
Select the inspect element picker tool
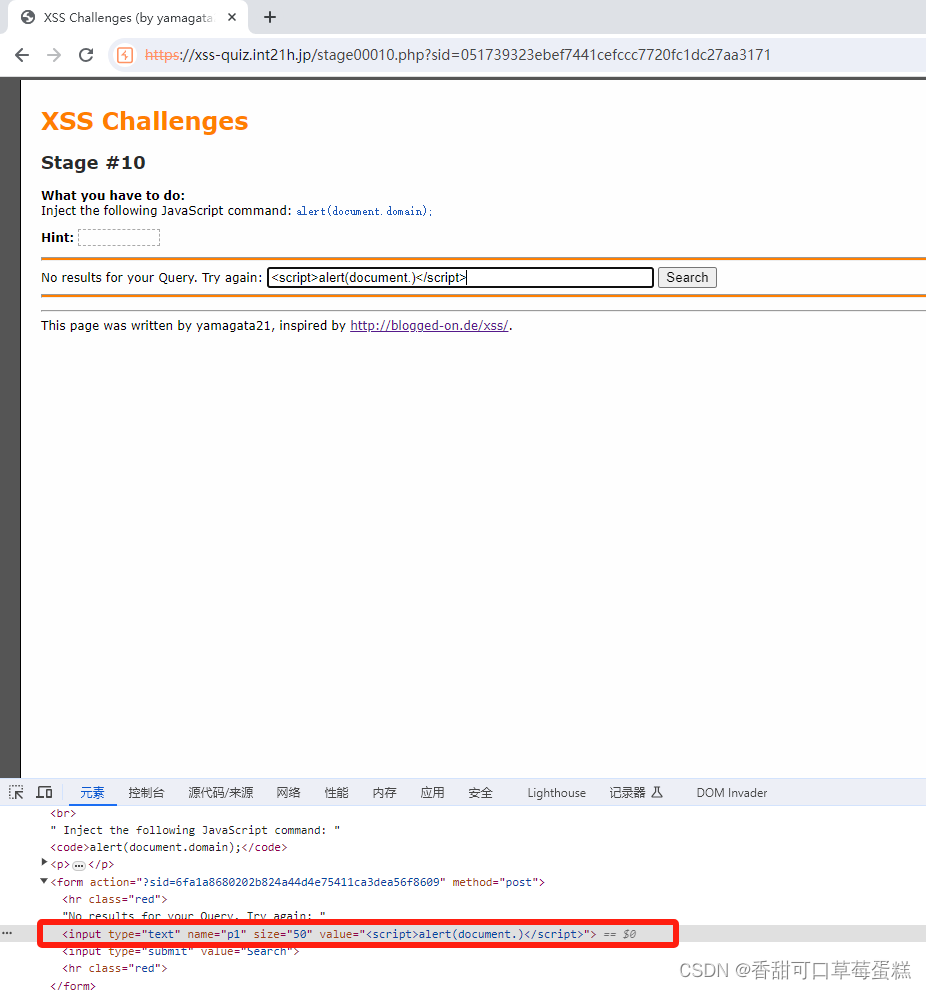tap(15, 791)
